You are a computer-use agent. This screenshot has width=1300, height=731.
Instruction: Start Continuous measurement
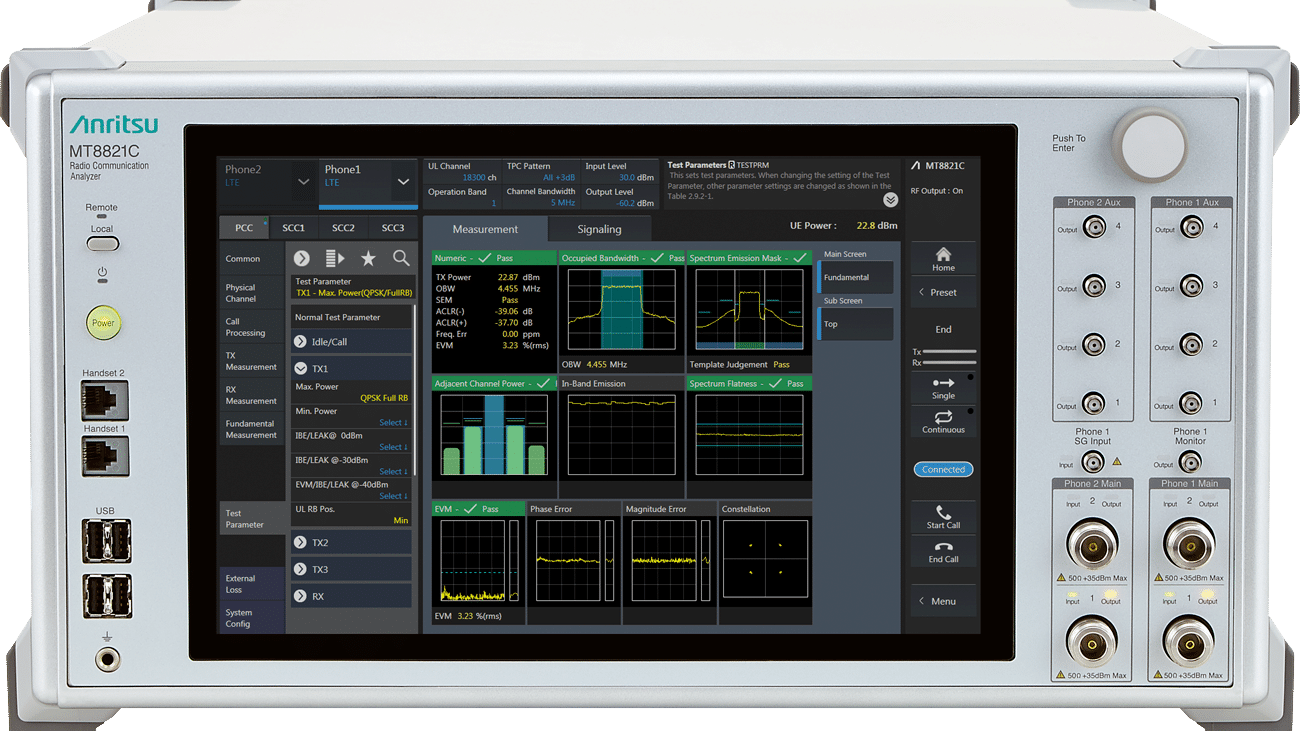click(x=943, y=422)
